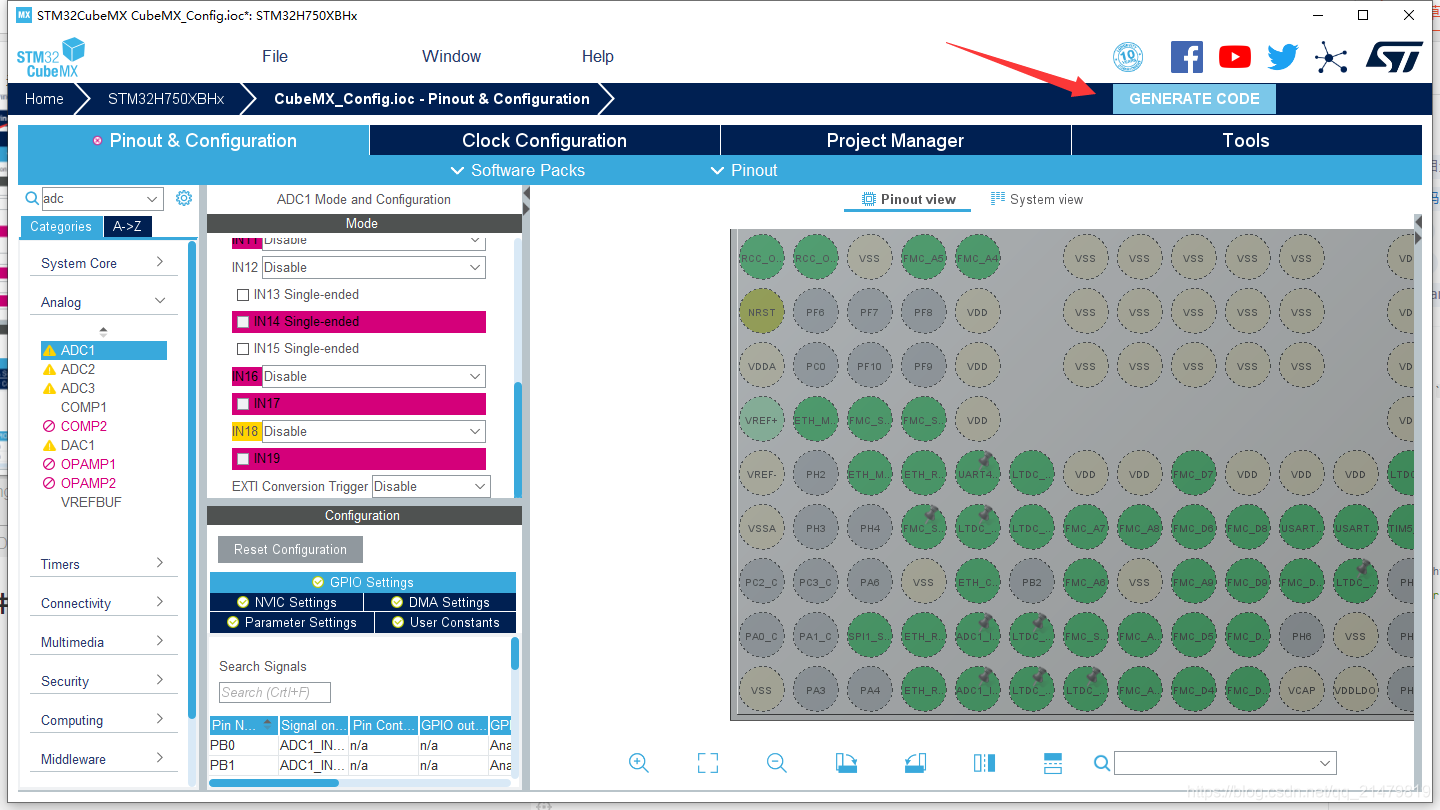Rotate chip clockwise icon
The image size is (1440, 810).
point(846,763)
